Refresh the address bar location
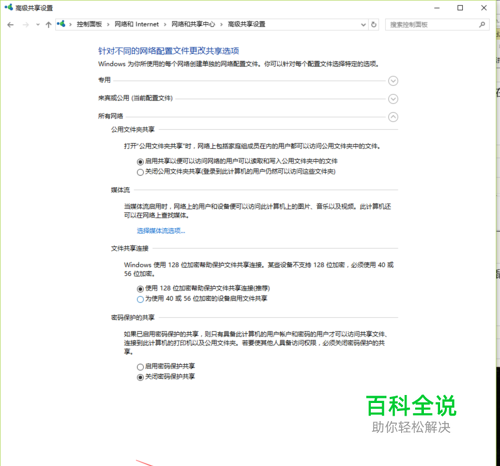Image resolution: width=500 pixels, height=466 pixels. pos(374,25)
